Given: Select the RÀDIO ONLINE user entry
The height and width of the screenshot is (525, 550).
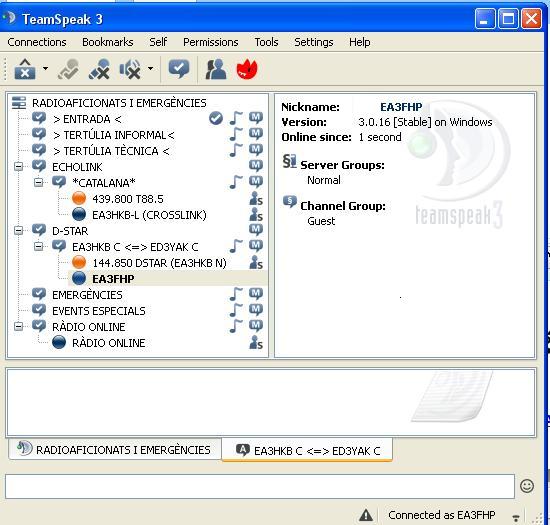Looking at the screenshot, I should click(108, 343).
